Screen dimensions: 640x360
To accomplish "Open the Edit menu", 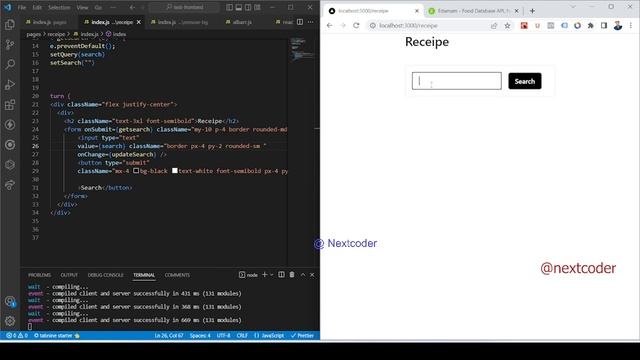I will [37, 7].
